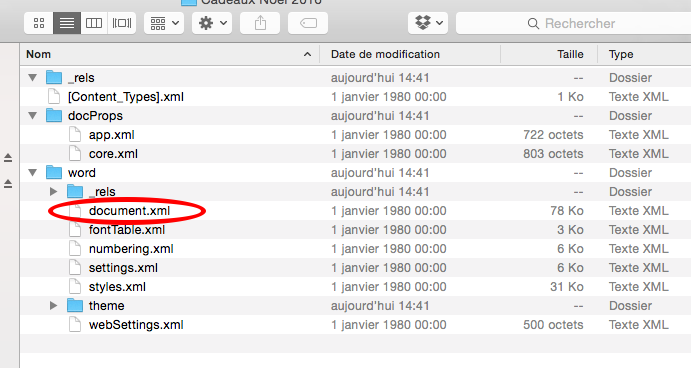Click the file icon of numbering.xml

[75, 249]
